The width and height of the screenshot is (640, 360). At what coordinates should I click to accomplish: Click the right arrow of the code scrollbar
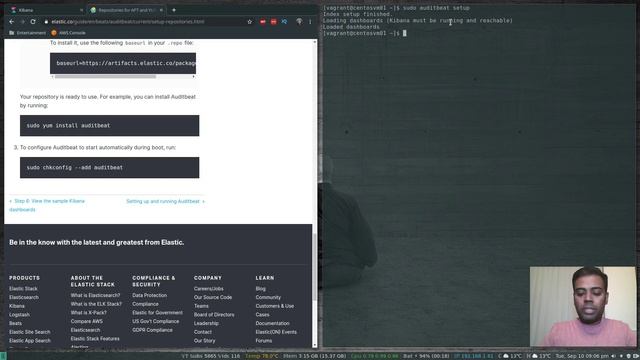click(193, 76)
